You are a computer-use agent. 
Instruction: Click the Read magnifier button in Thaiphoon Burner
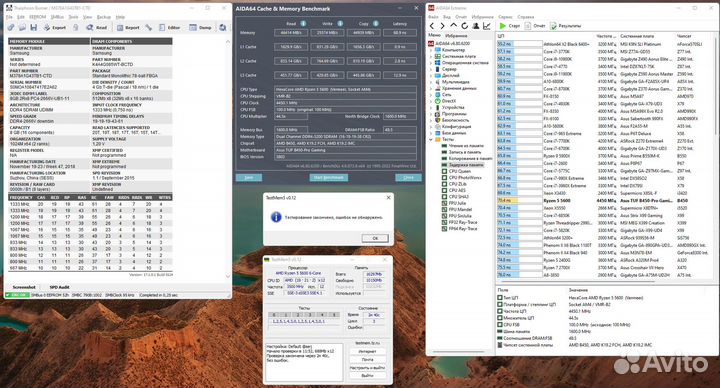(x=97, y=28)
